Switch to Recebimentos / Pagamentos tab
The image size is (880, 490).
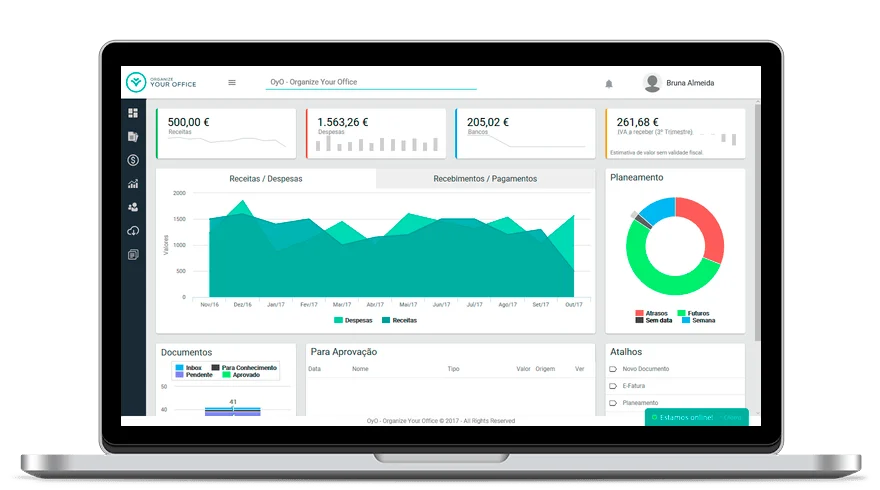(485, 178)
